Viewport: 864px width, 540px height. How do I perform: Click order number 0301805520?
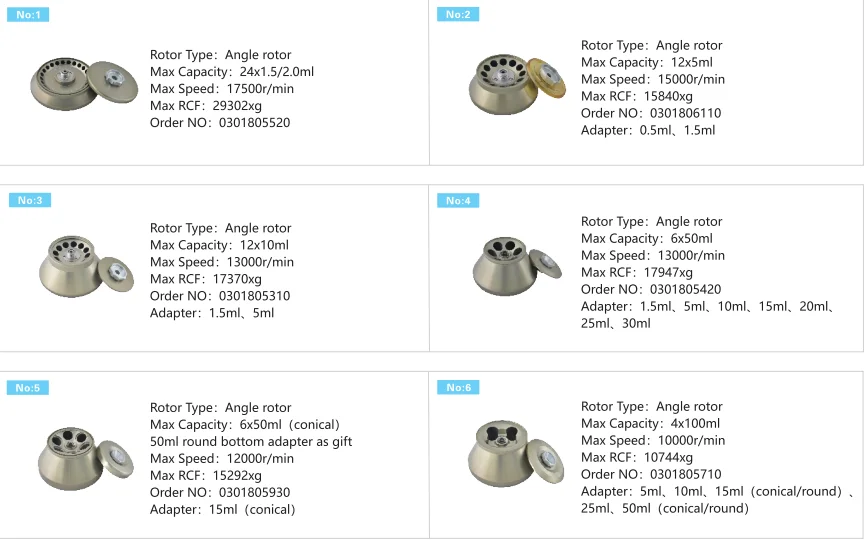(254, 123)
